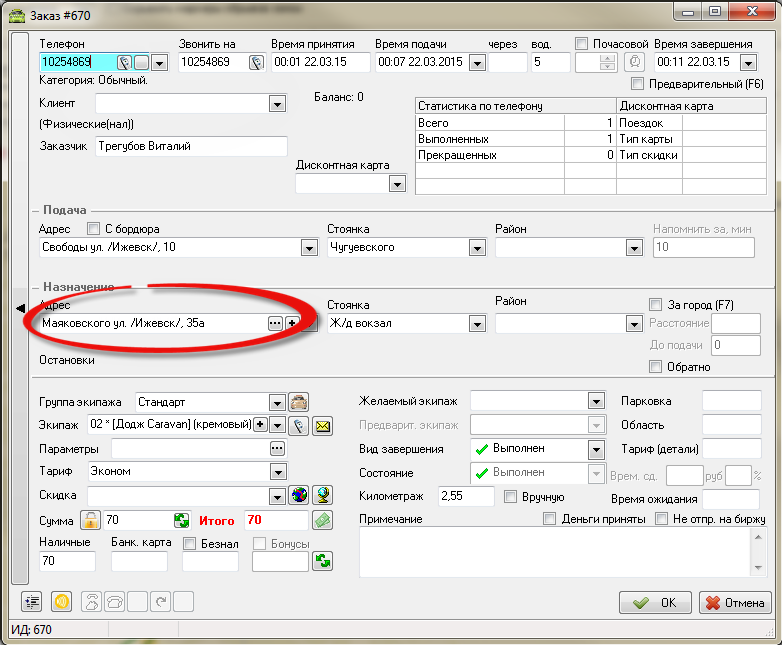The image size is (782, 645).
Task: Click the taxi car icon beside Группа экипажа
Action: click(x=298, y=402)
